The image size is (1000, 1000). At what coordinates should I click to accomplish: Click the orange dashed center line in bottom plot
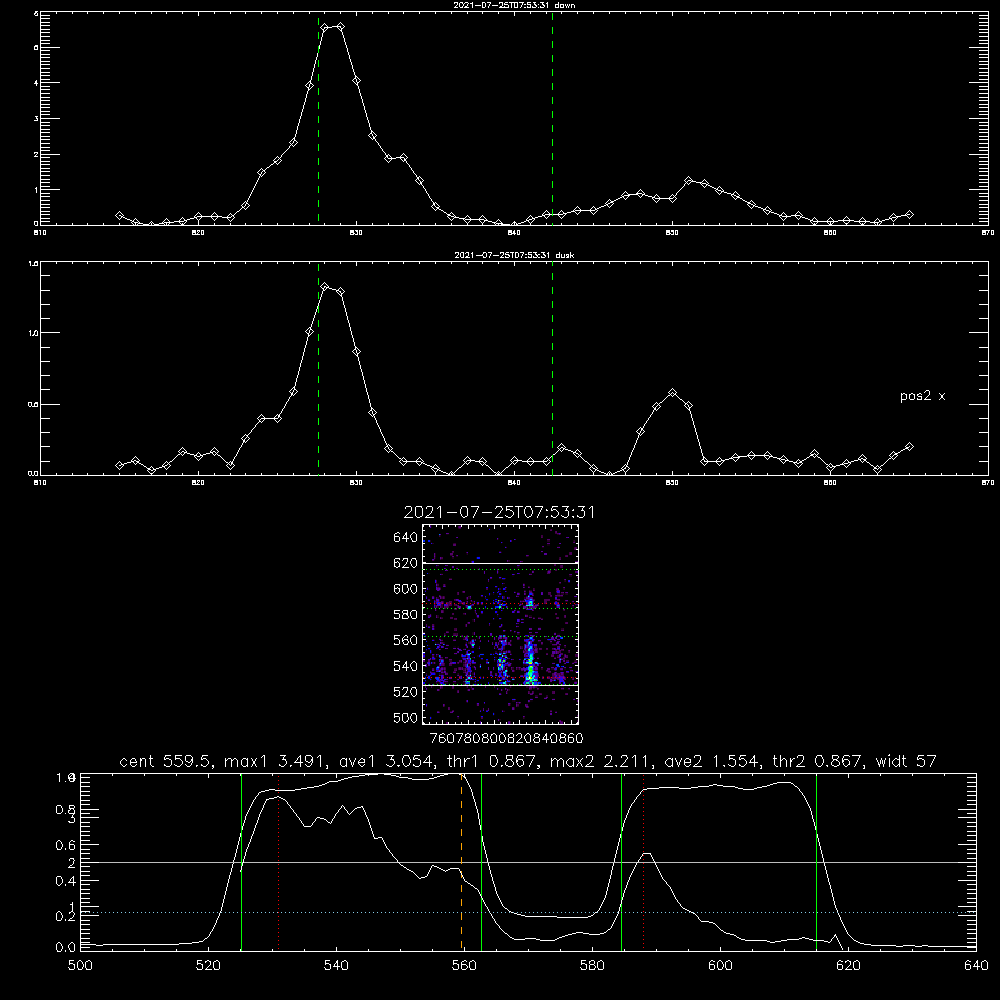(461, 862)
